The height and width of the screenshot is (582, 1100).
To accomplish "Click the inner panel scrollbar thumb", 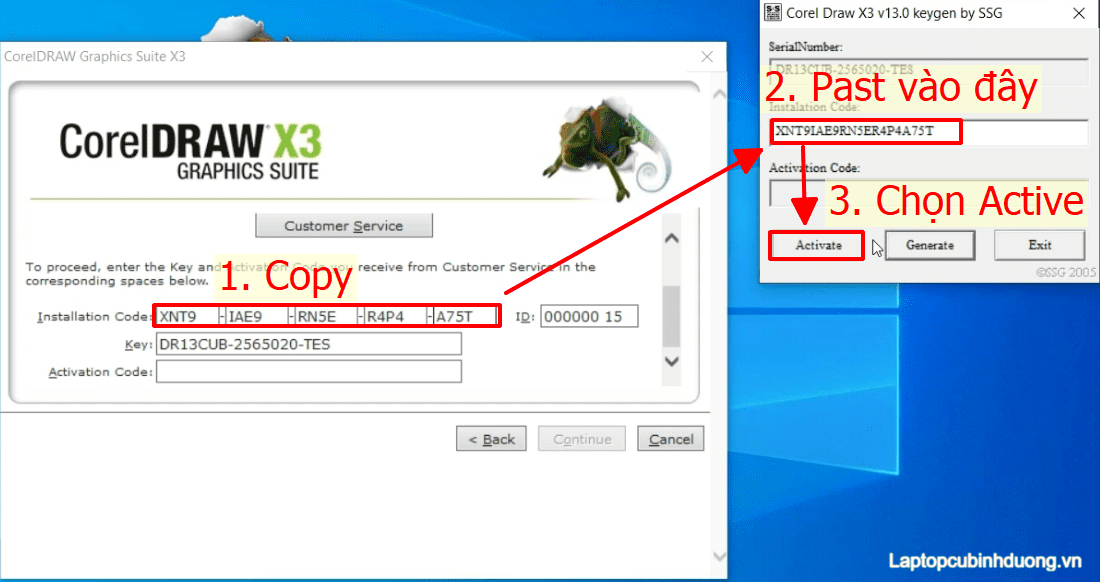I will pos(671,316).
